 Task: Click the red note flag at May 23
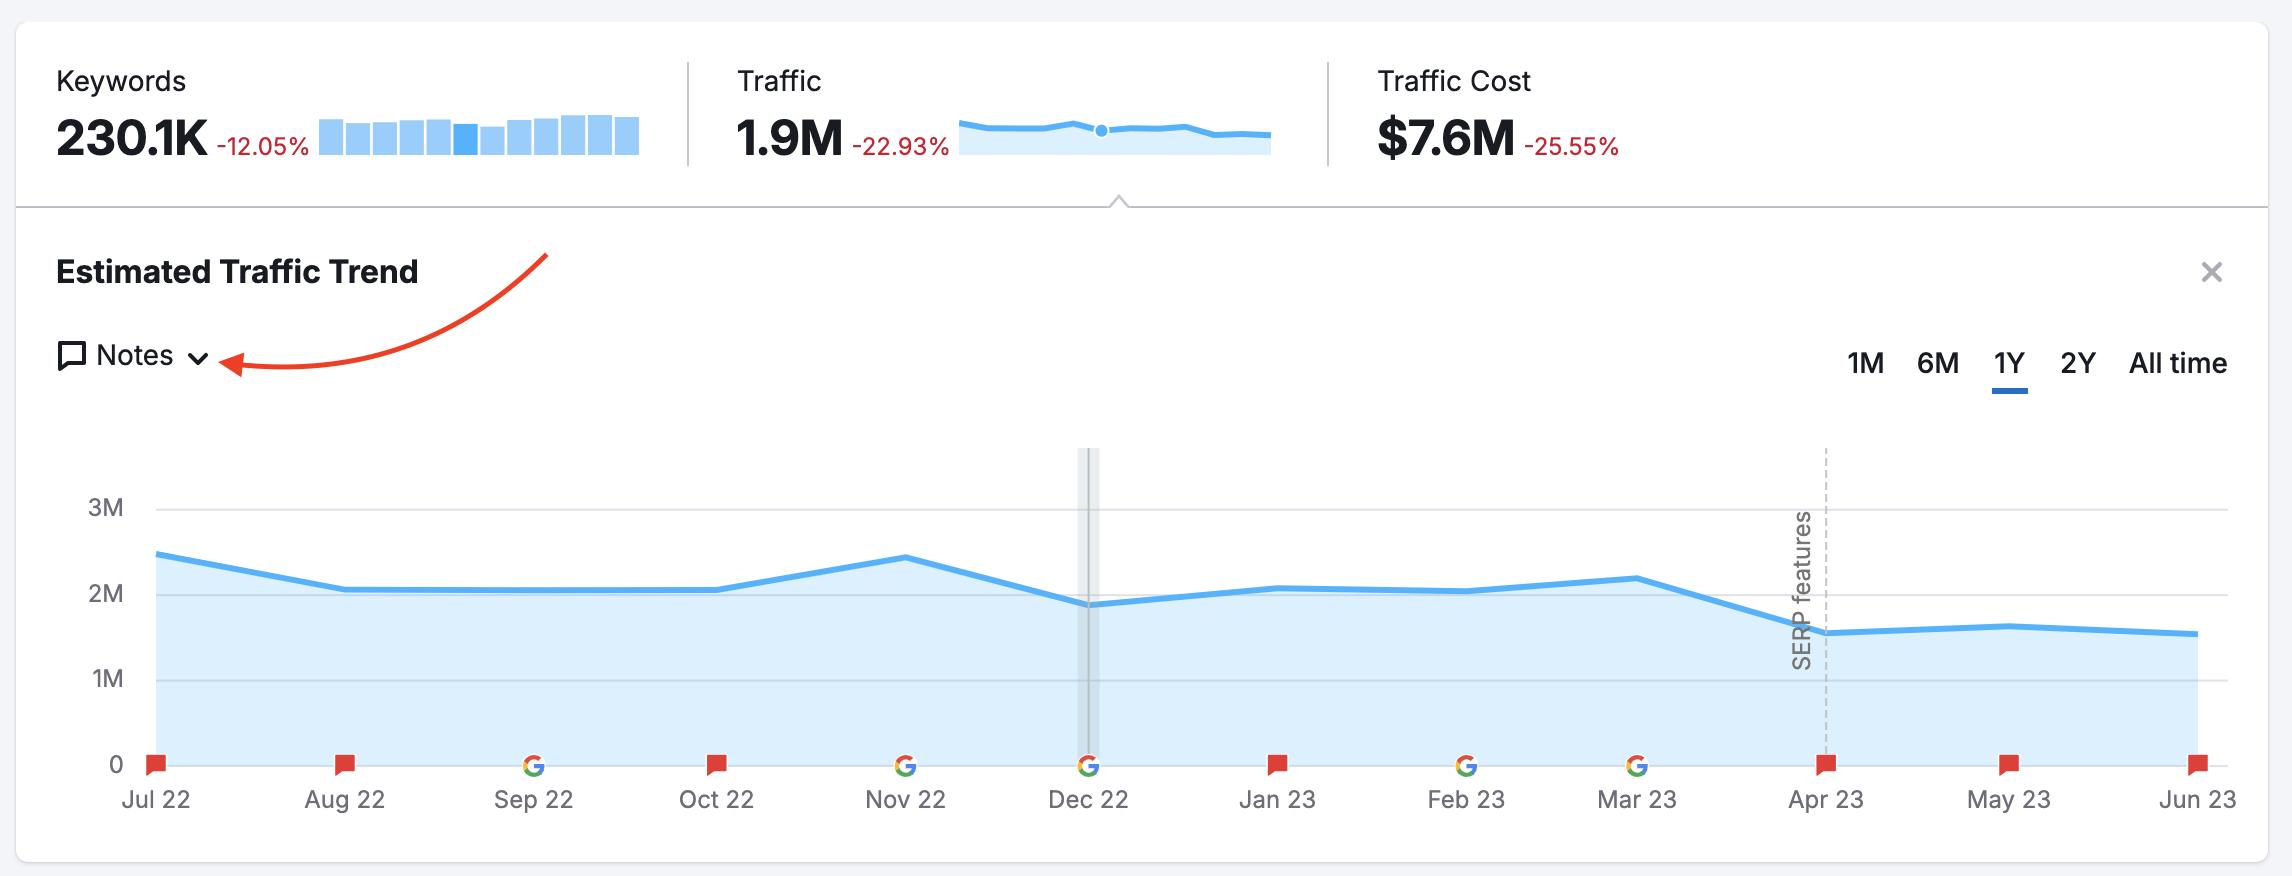point(2008,765)
